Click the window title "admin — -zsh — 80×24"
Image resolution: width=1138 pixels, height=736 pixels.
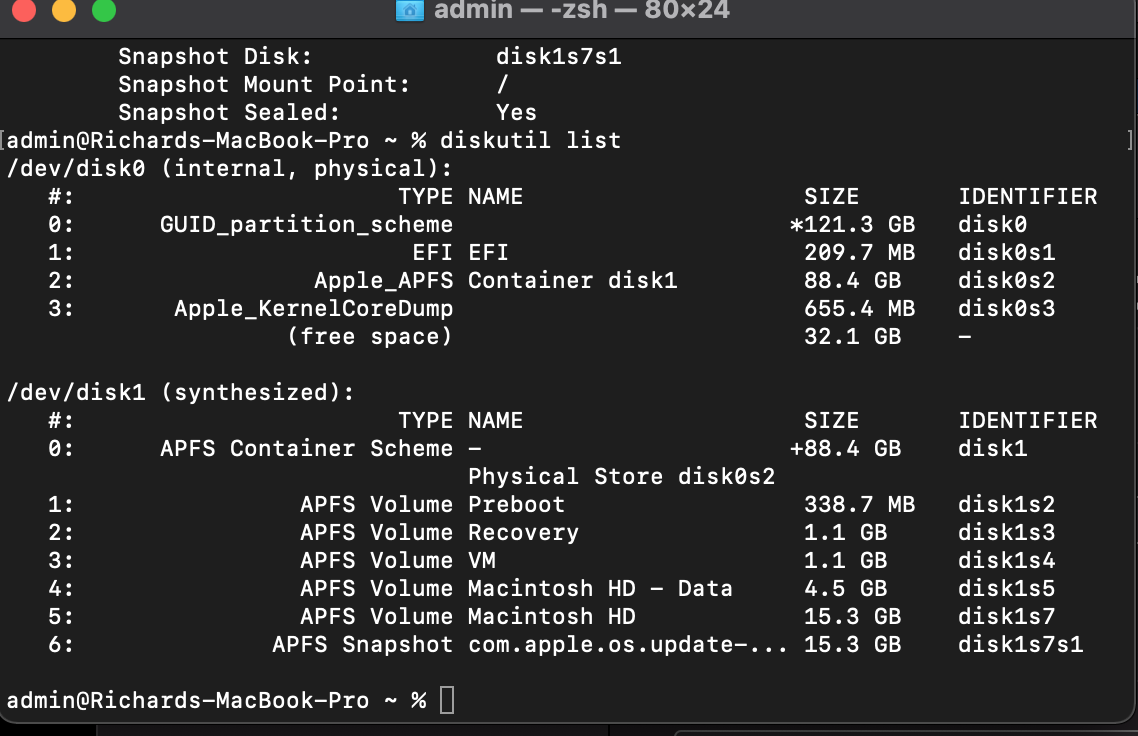(x=581, y=11)
